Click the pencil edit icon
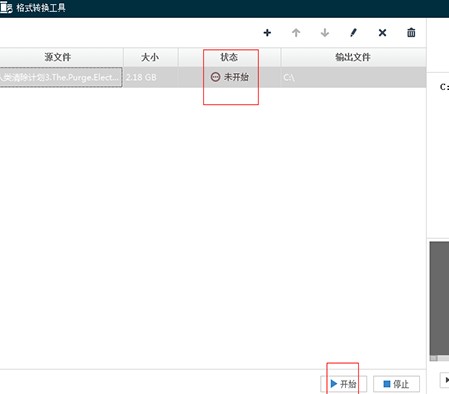449x394 pixels. [x=353, y=33]
